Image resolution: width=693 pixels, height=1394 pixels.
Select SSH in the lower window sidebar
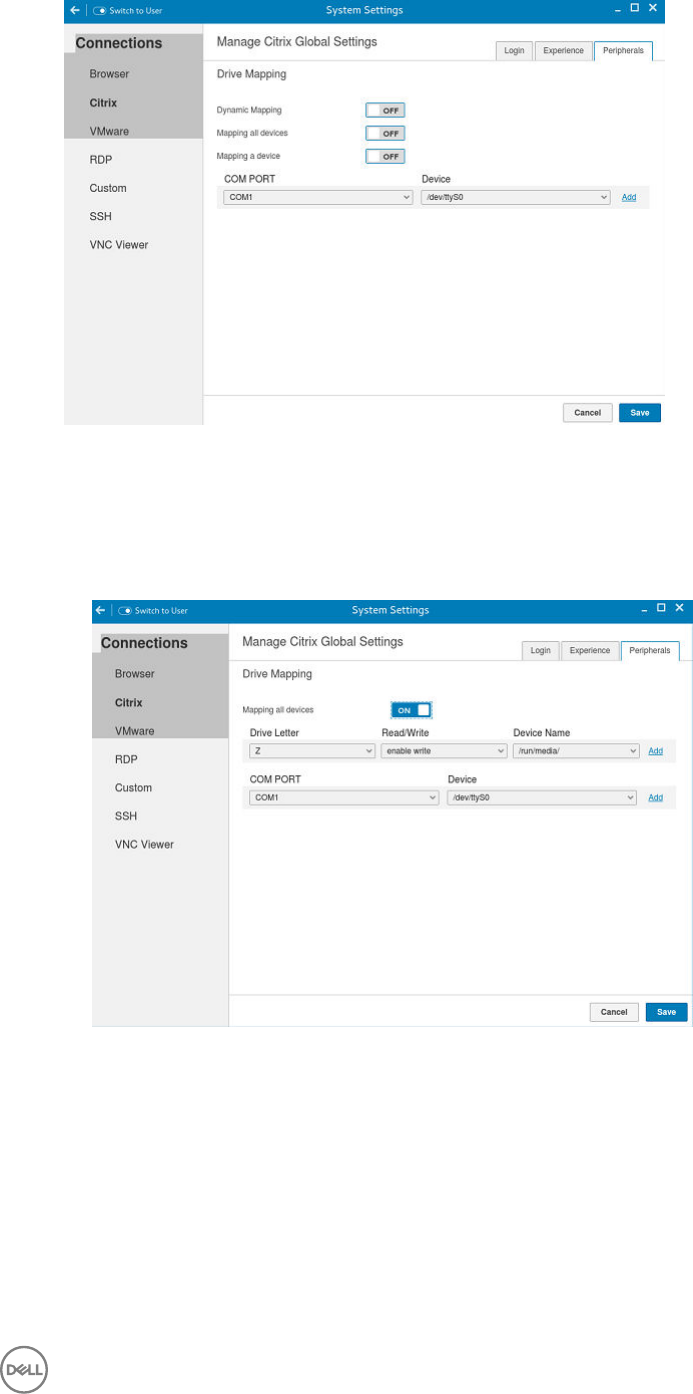126,816
